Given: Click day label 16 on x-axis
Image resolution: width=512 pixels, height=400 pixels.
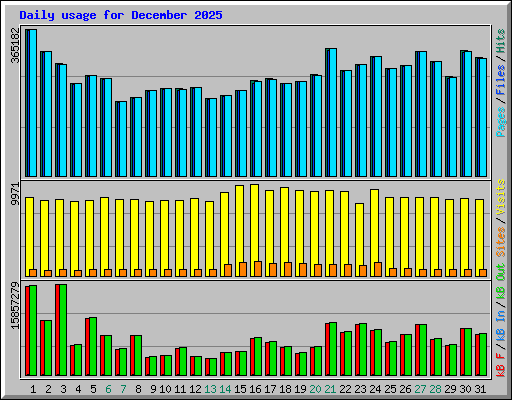Looking at the screenshot, I should click(x=255, y=389).
